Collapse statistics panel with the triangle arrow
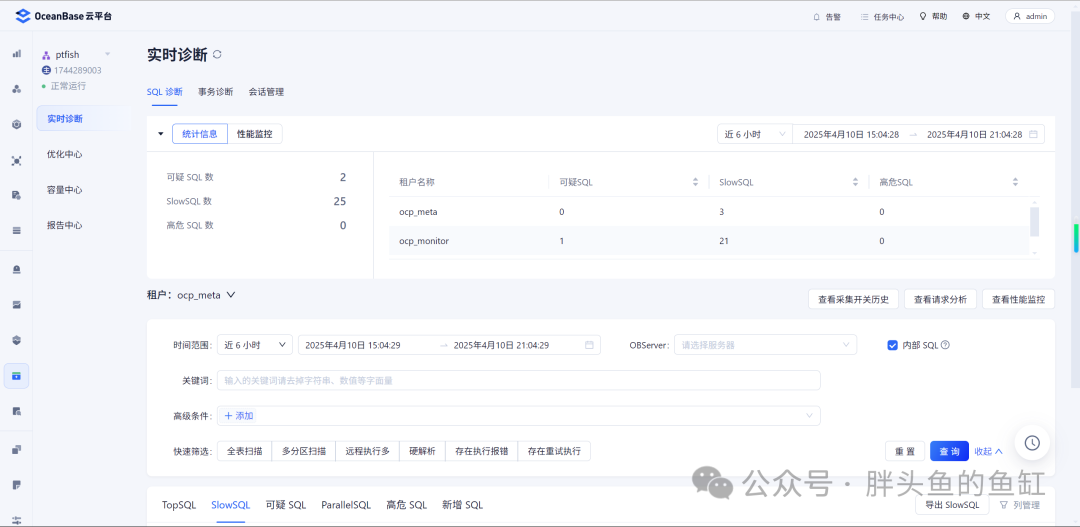Screen dimensions: 1080x527 (x=160, y=134)
